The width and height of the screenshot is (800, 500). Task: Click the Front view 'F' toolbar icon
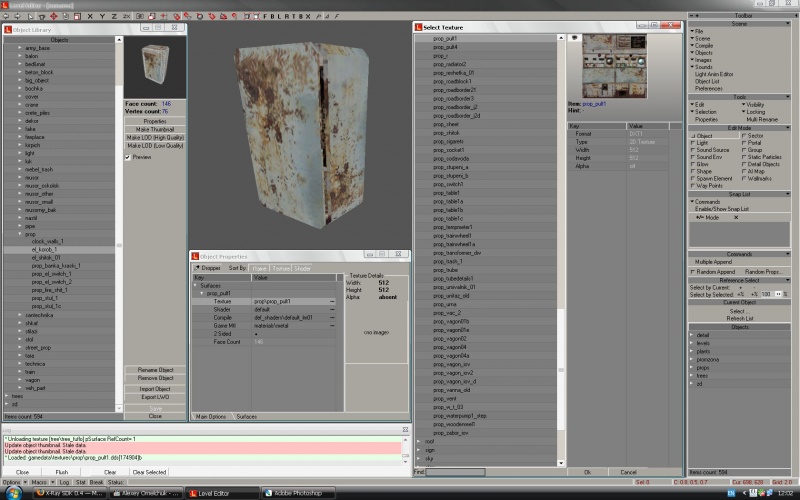[264, 16]
